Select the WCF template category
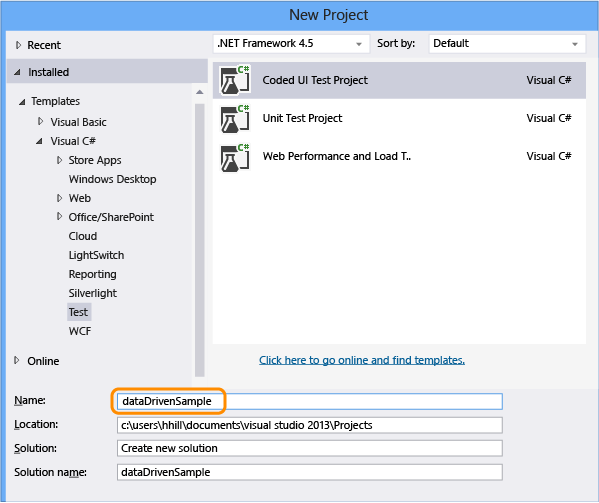This screenshot has width=599, height=503. [x=80, y=331]
